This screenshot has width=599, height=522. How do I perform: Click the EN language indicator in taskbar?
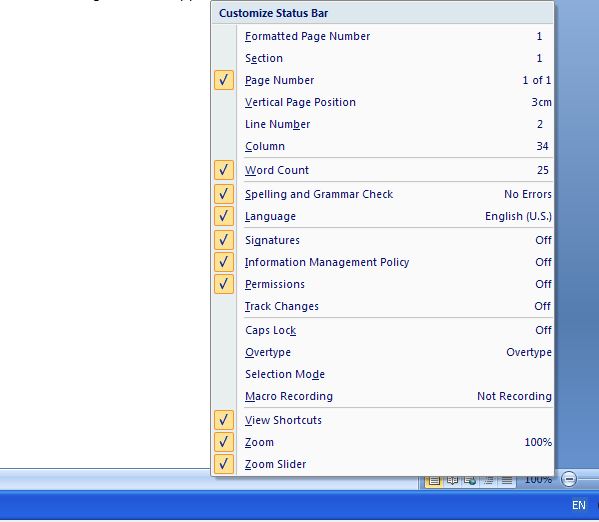click(x=578, y=505)
